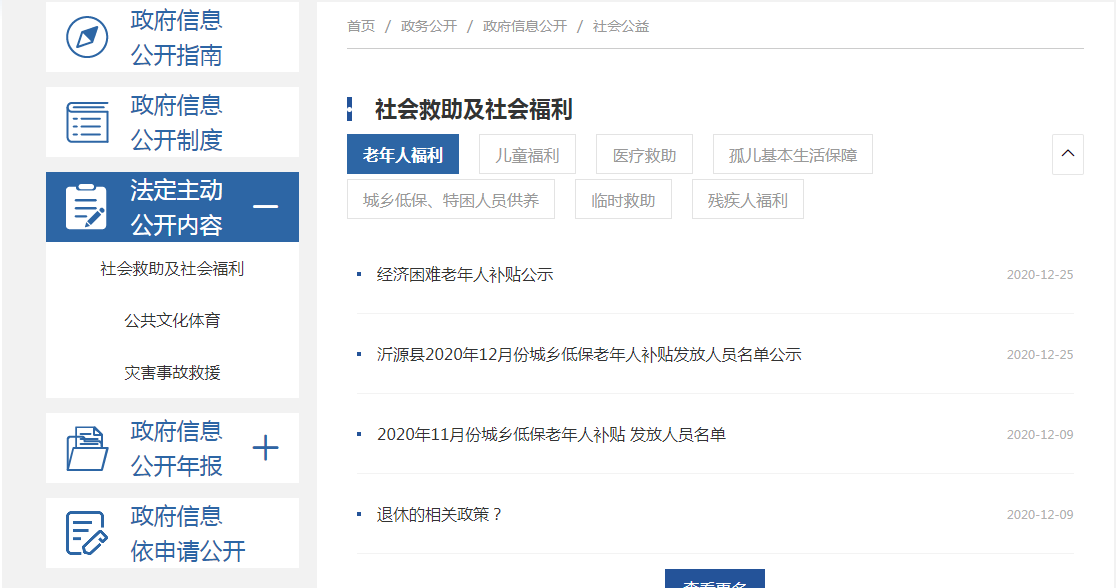1116x588 pixels.
Task: Switch to 城乡低保、特困人员供养 tab
Action: point(450,200)
